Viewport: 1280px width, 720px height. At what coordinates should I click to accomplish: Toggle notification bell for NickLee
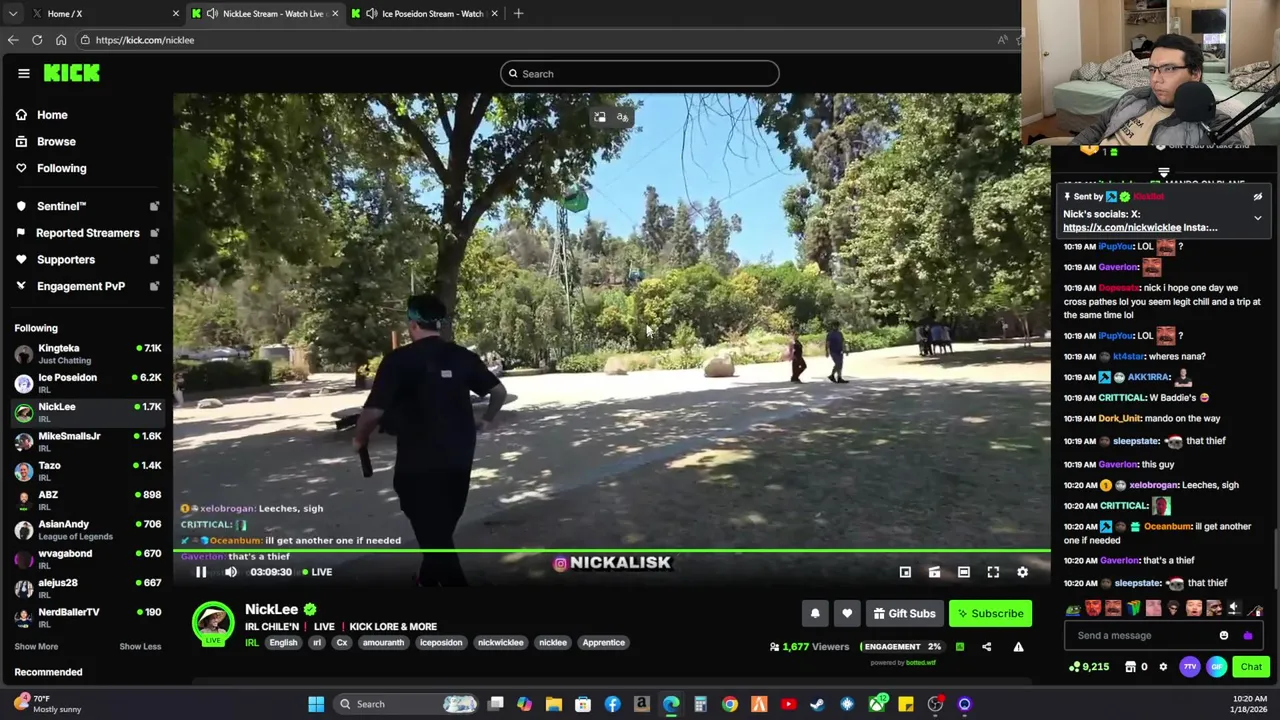815,613
